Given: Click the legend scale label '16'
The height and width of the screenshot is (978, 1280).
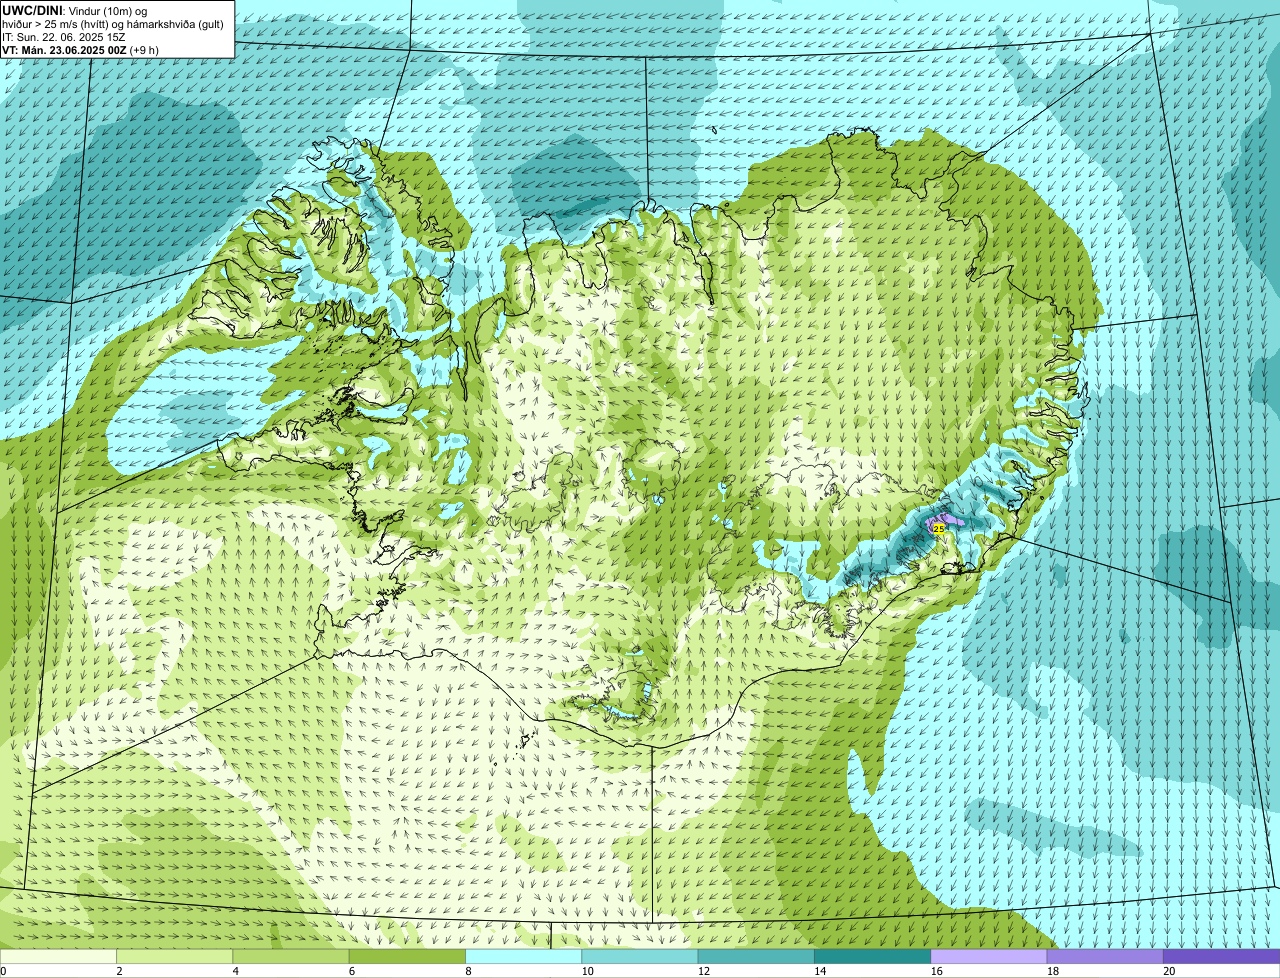Looking at the screenshot, I should 936,971.
